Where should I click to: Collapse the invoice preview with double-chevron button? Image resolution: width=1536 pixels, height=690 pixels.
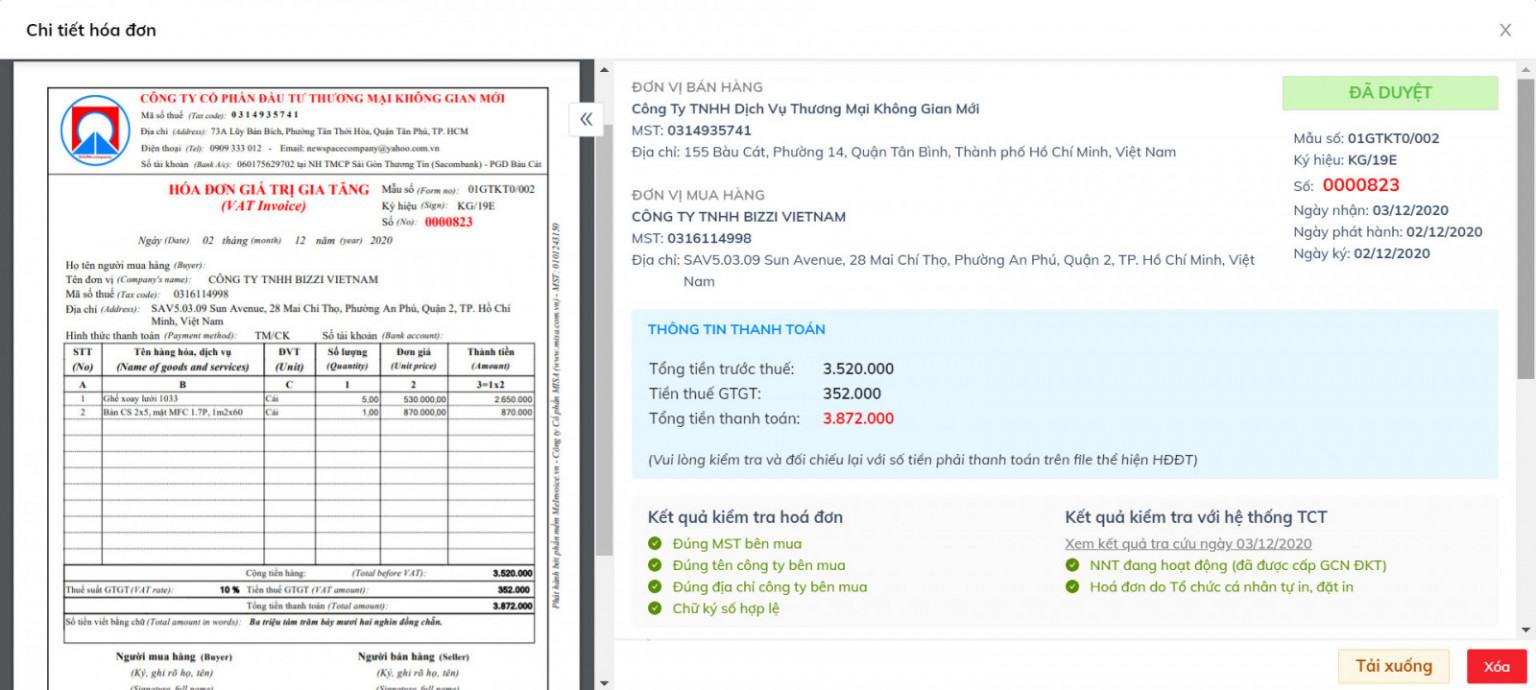pyautogui.click(x=586, y=119)
